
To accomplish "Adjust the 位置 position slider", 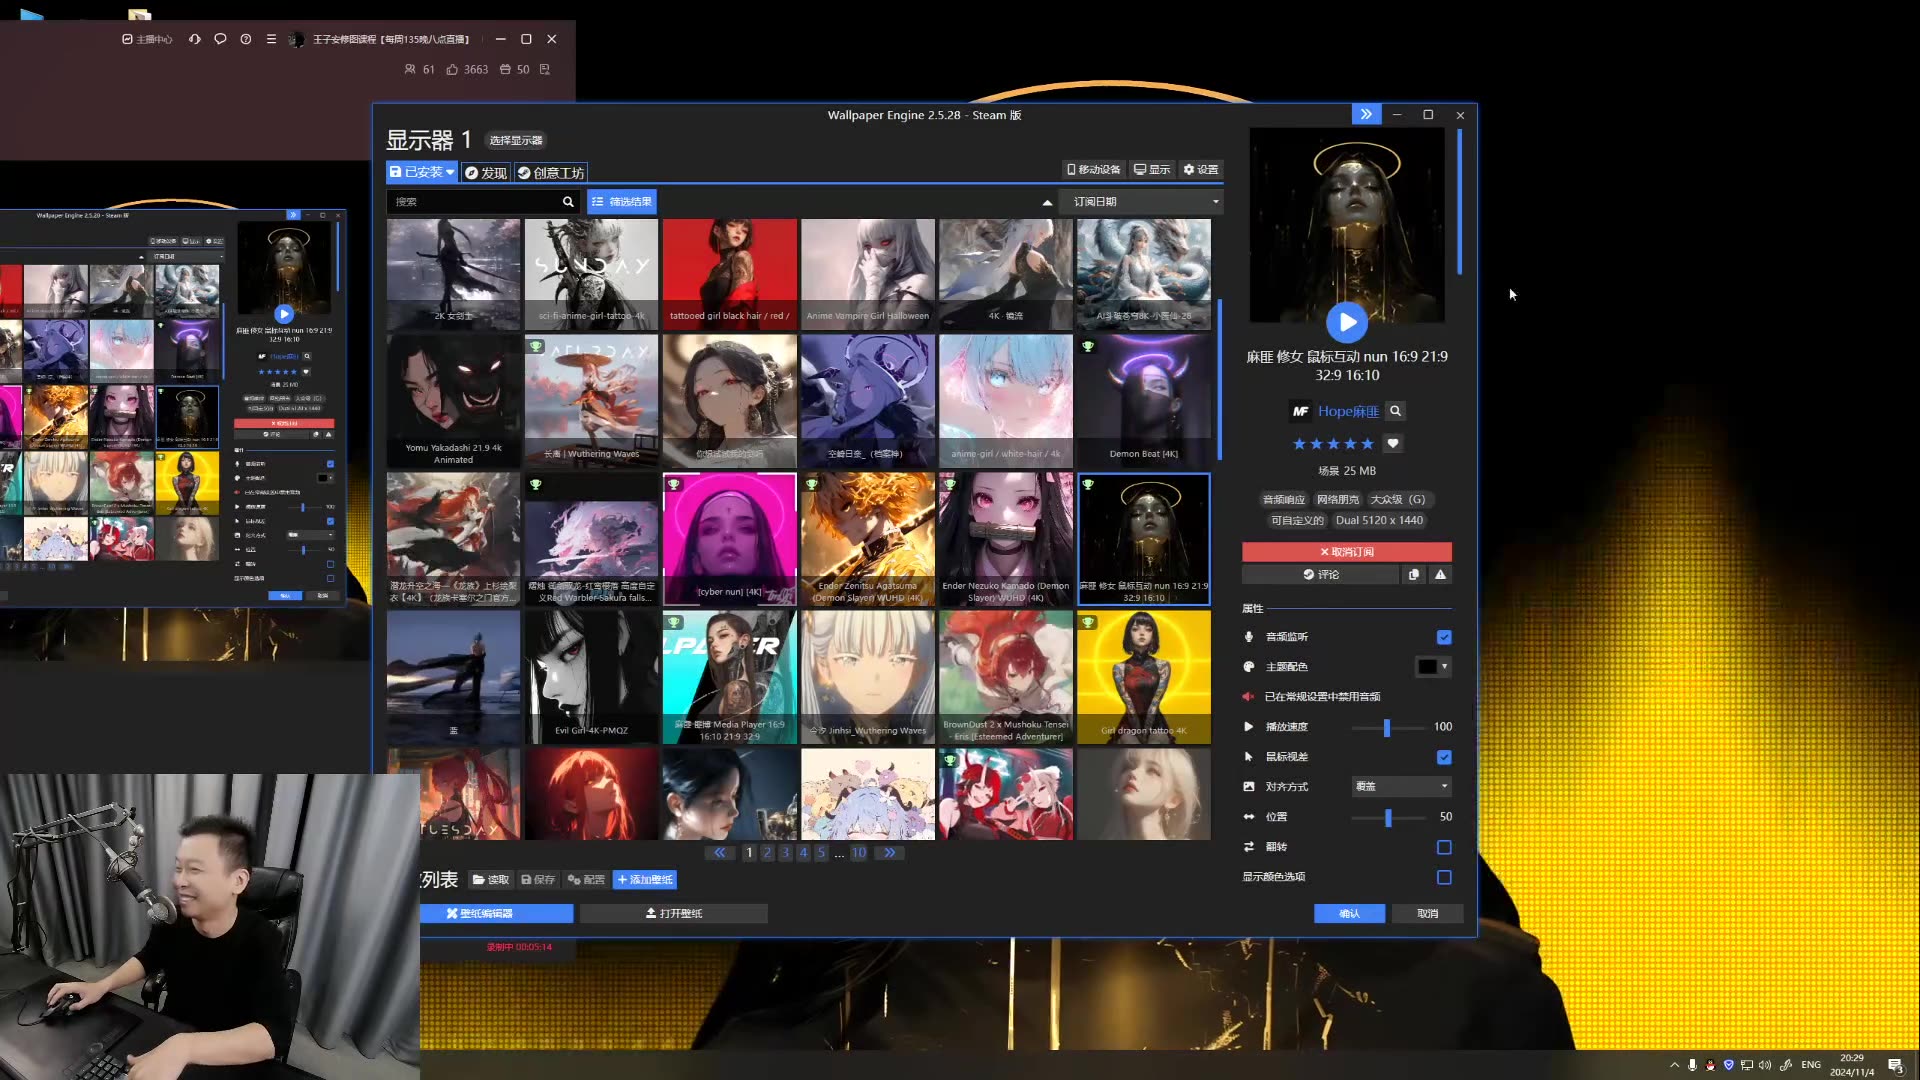I will 1388,817.
